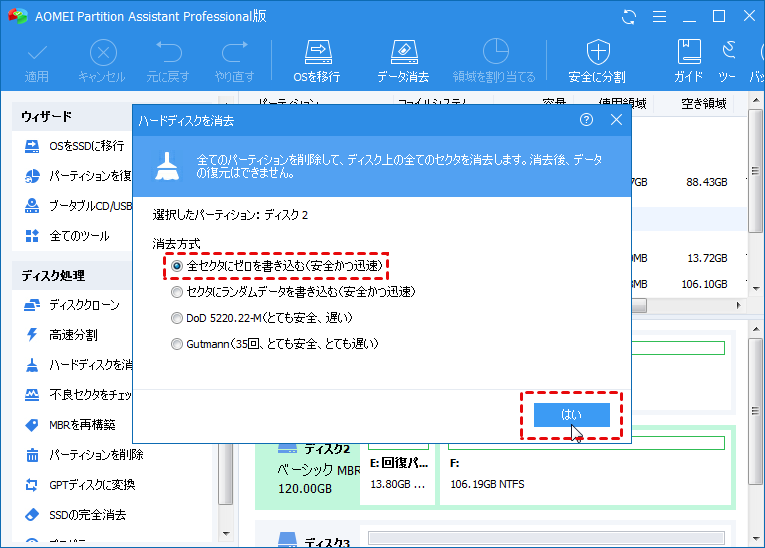This screenshot has height=548, width=765.
Task: Click horizontal scrollbar right arrow in partition list
Action: pyautogui.click(x=739, y=305)
